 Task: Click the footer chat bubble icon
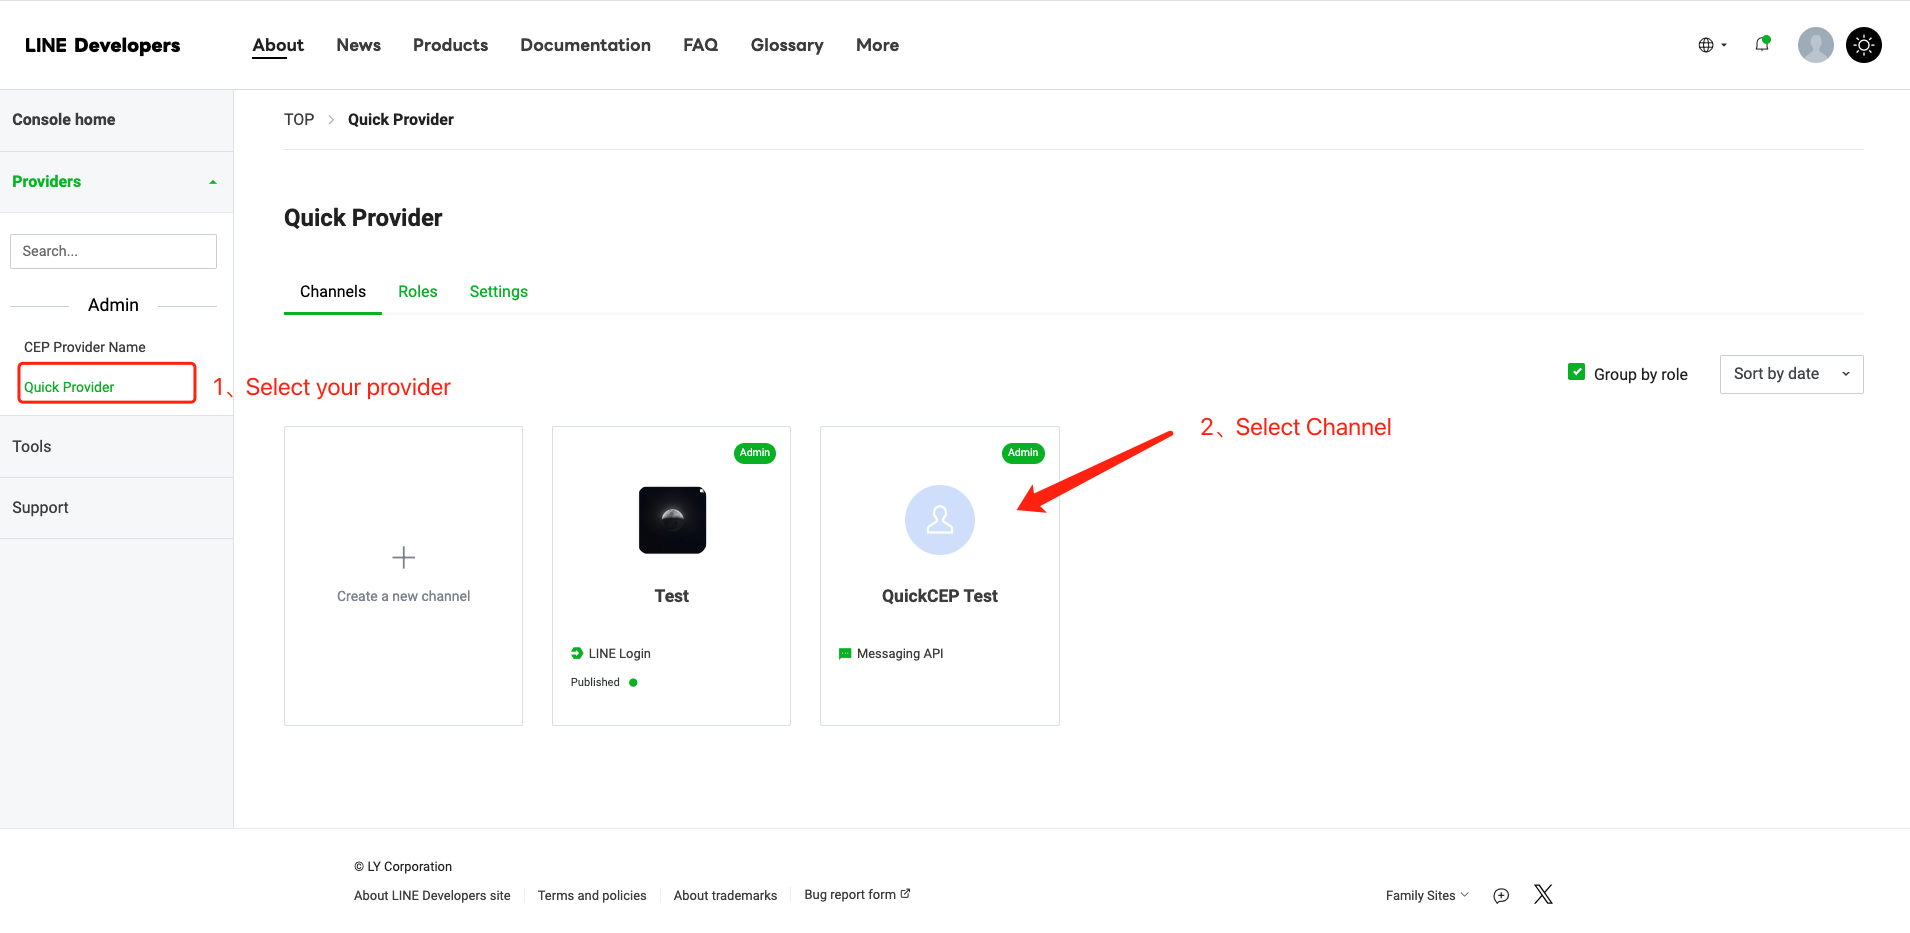(1501, 896)
